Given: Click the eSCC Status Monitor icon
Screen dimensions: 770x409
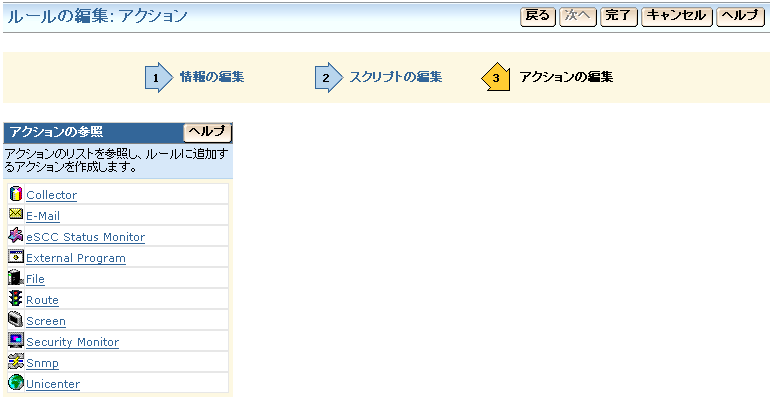Looking at the screenshot, I should 16,236.
